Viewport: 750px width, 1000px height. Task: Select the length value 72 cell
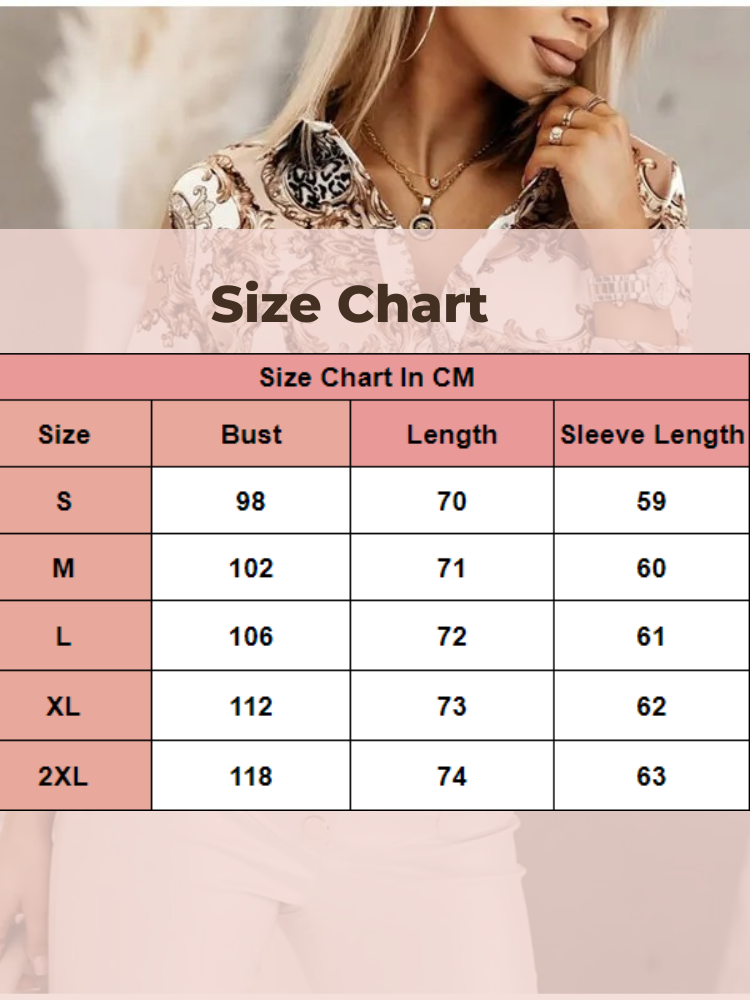click(452, 637)
